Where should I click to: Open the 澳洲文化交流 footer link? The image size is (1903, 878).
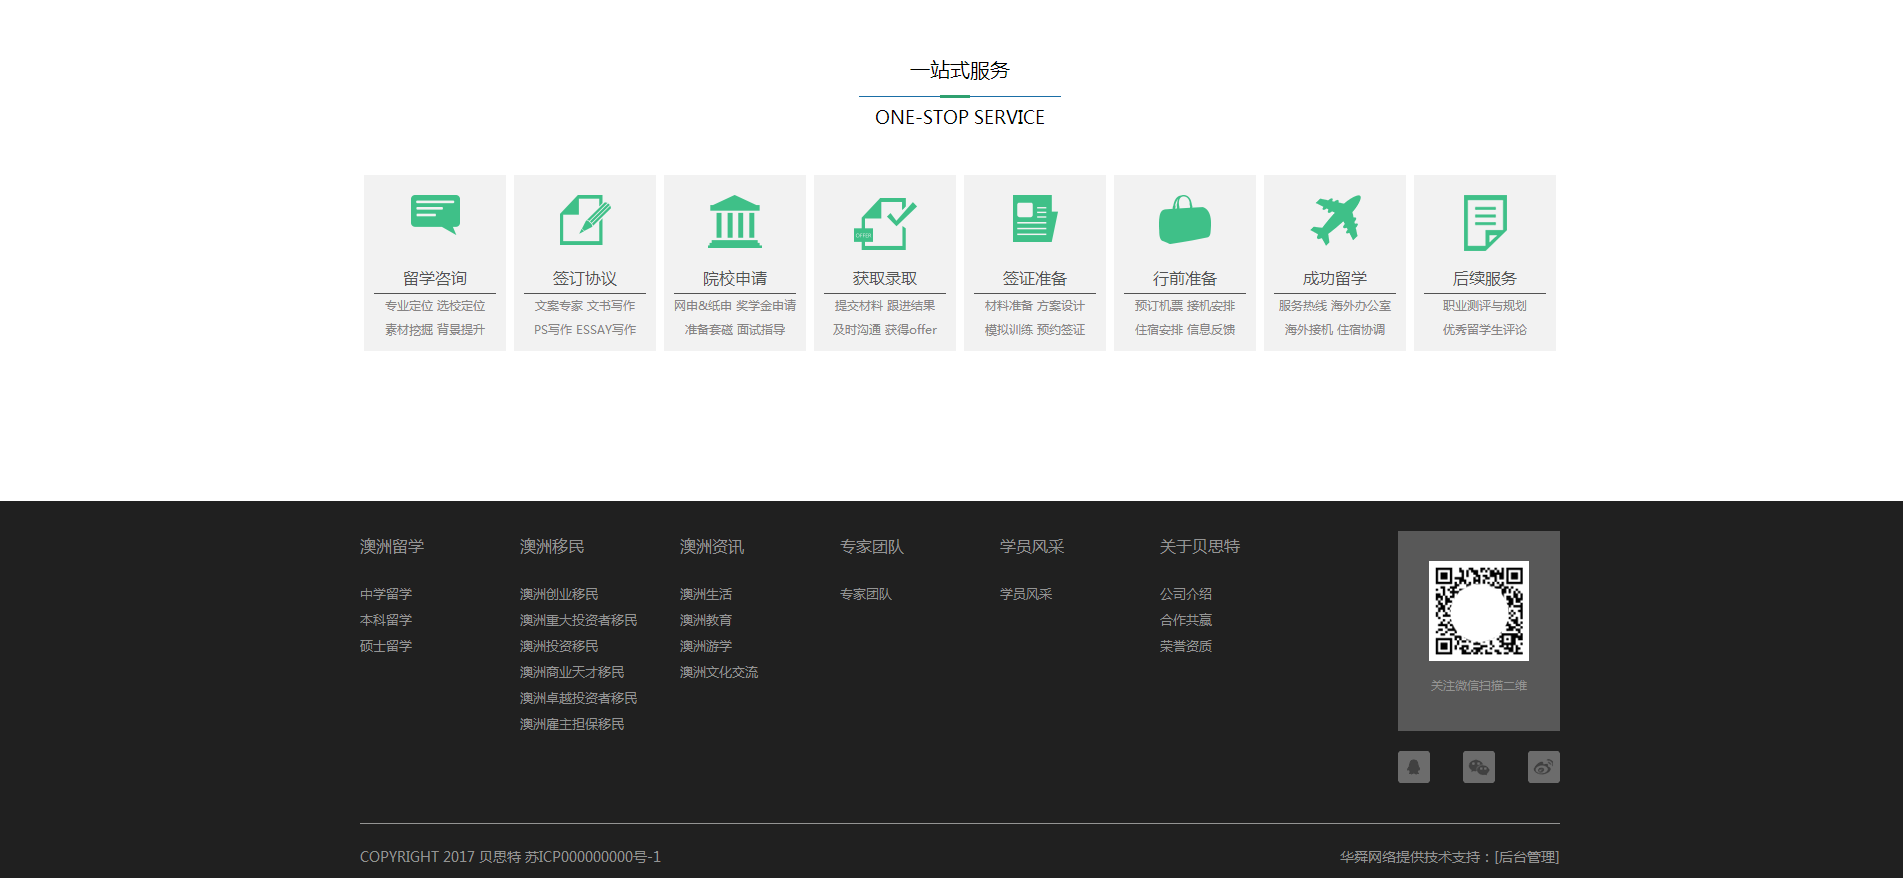pyautogui.click(x=719, y=672)
